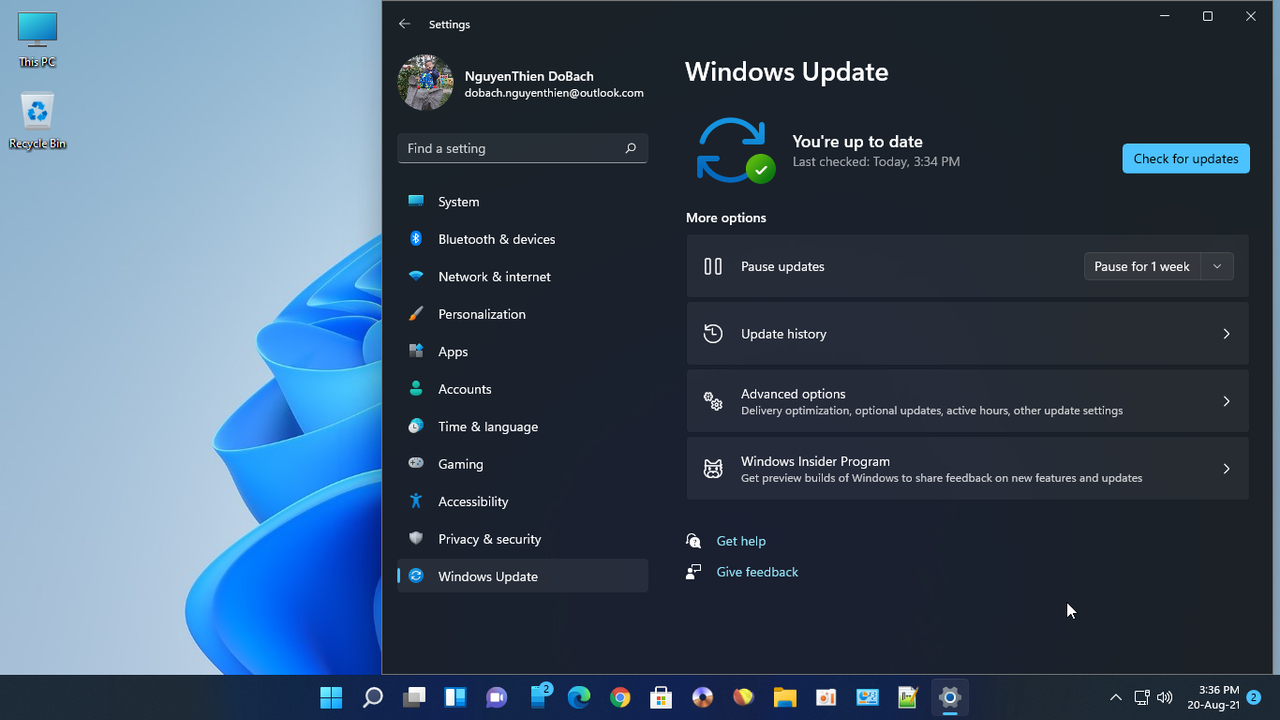Open the user profile picture

[425, 82]
